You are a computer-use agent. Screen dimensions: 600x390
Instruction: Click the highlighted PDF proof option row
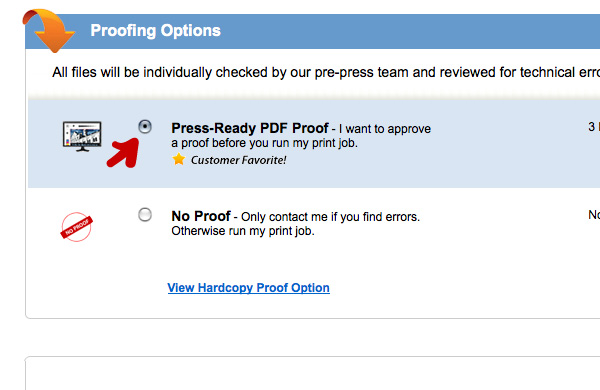(314, 144)
